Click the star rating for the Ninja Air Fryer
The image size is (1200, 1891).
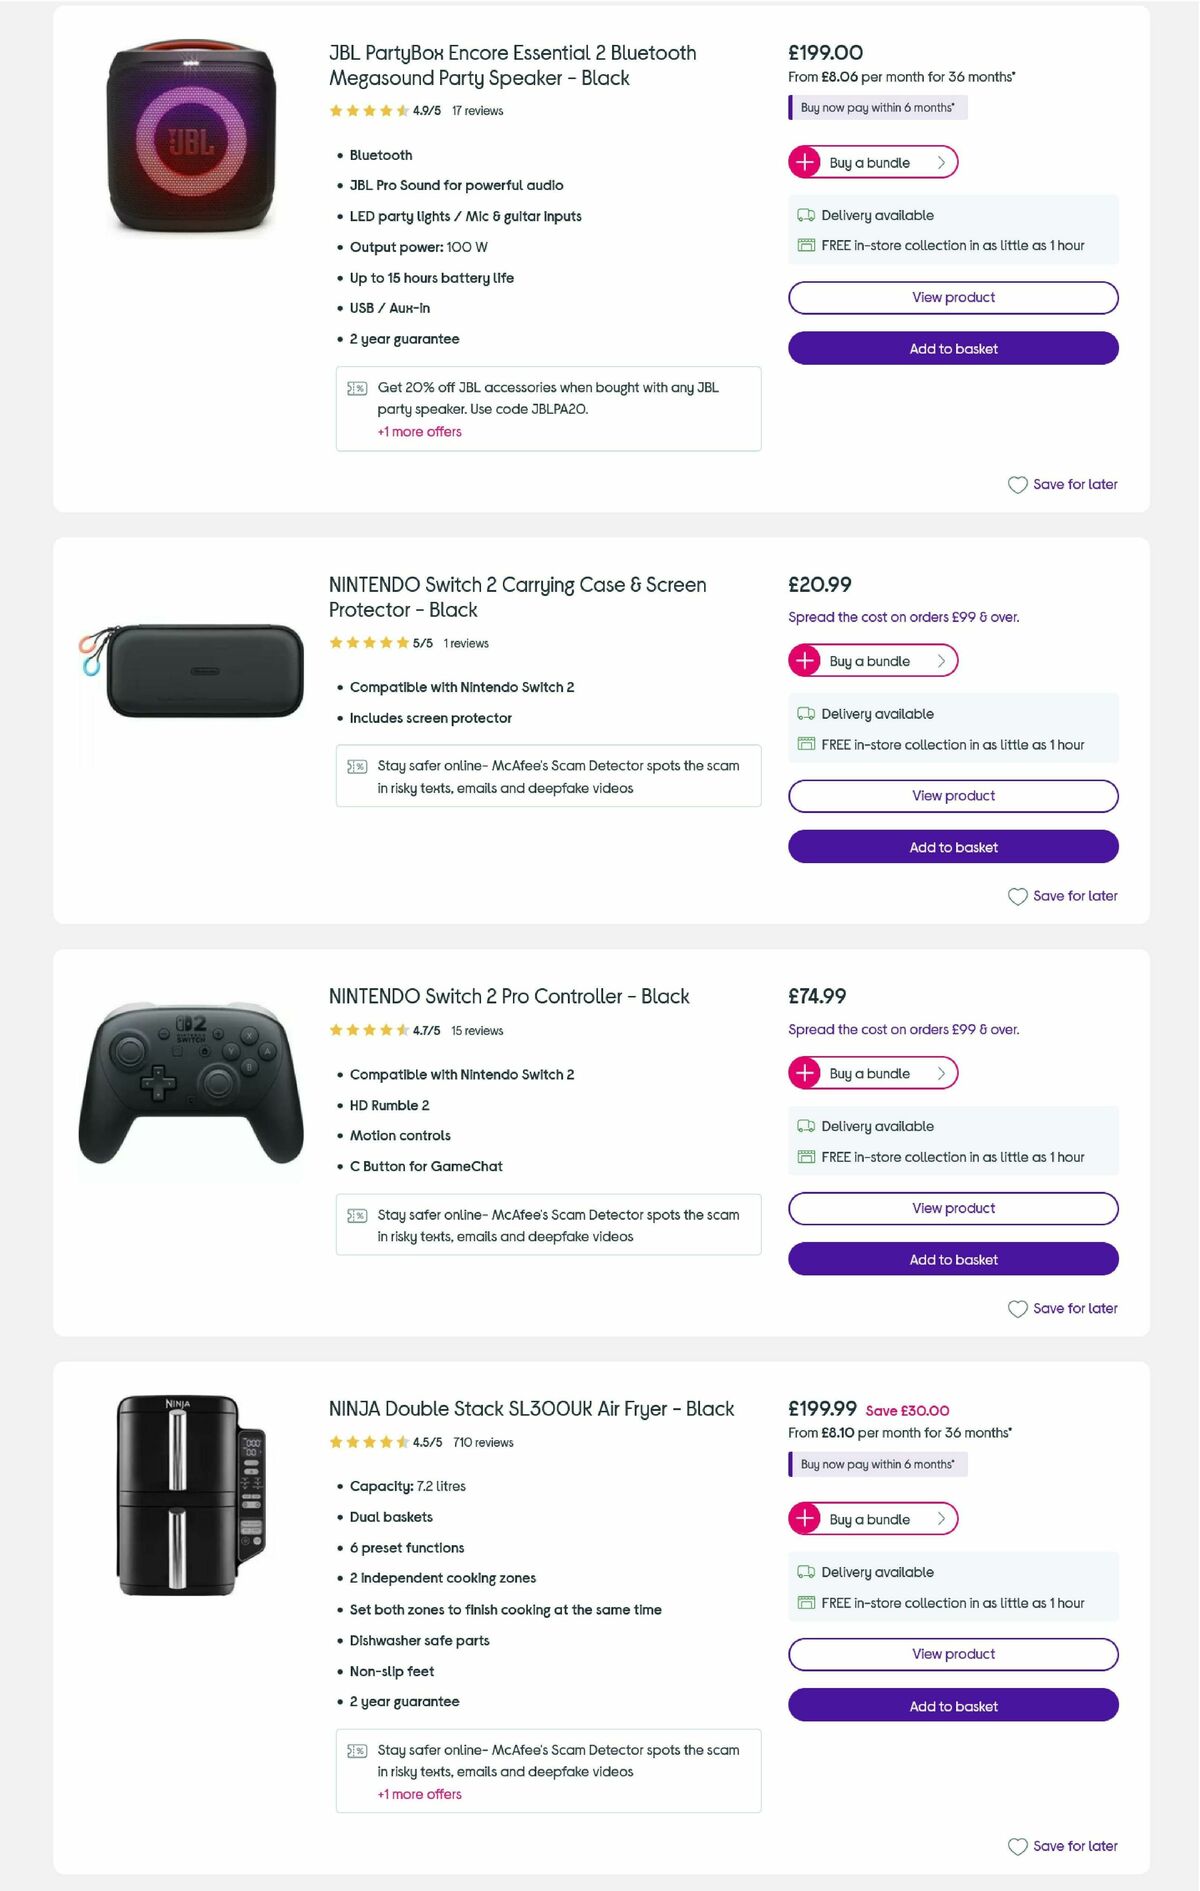tap(368, 1442)
